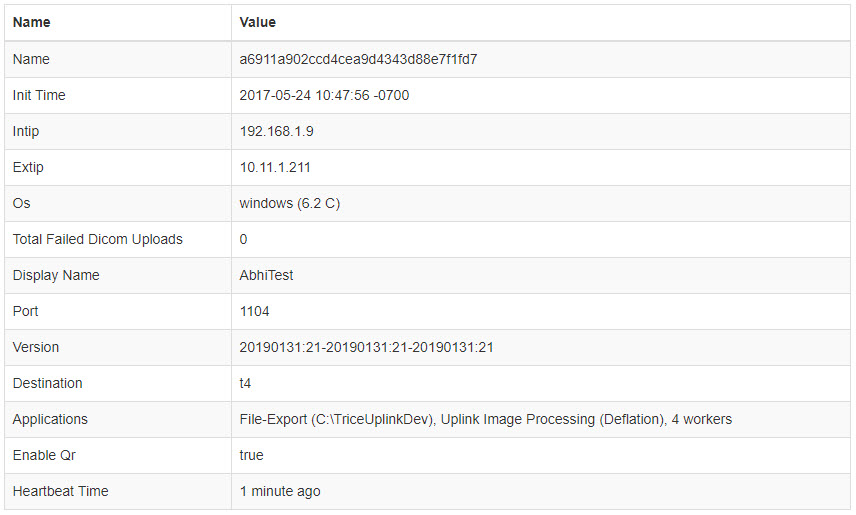
Task: Click the Value column header
Action: (258, 22)
